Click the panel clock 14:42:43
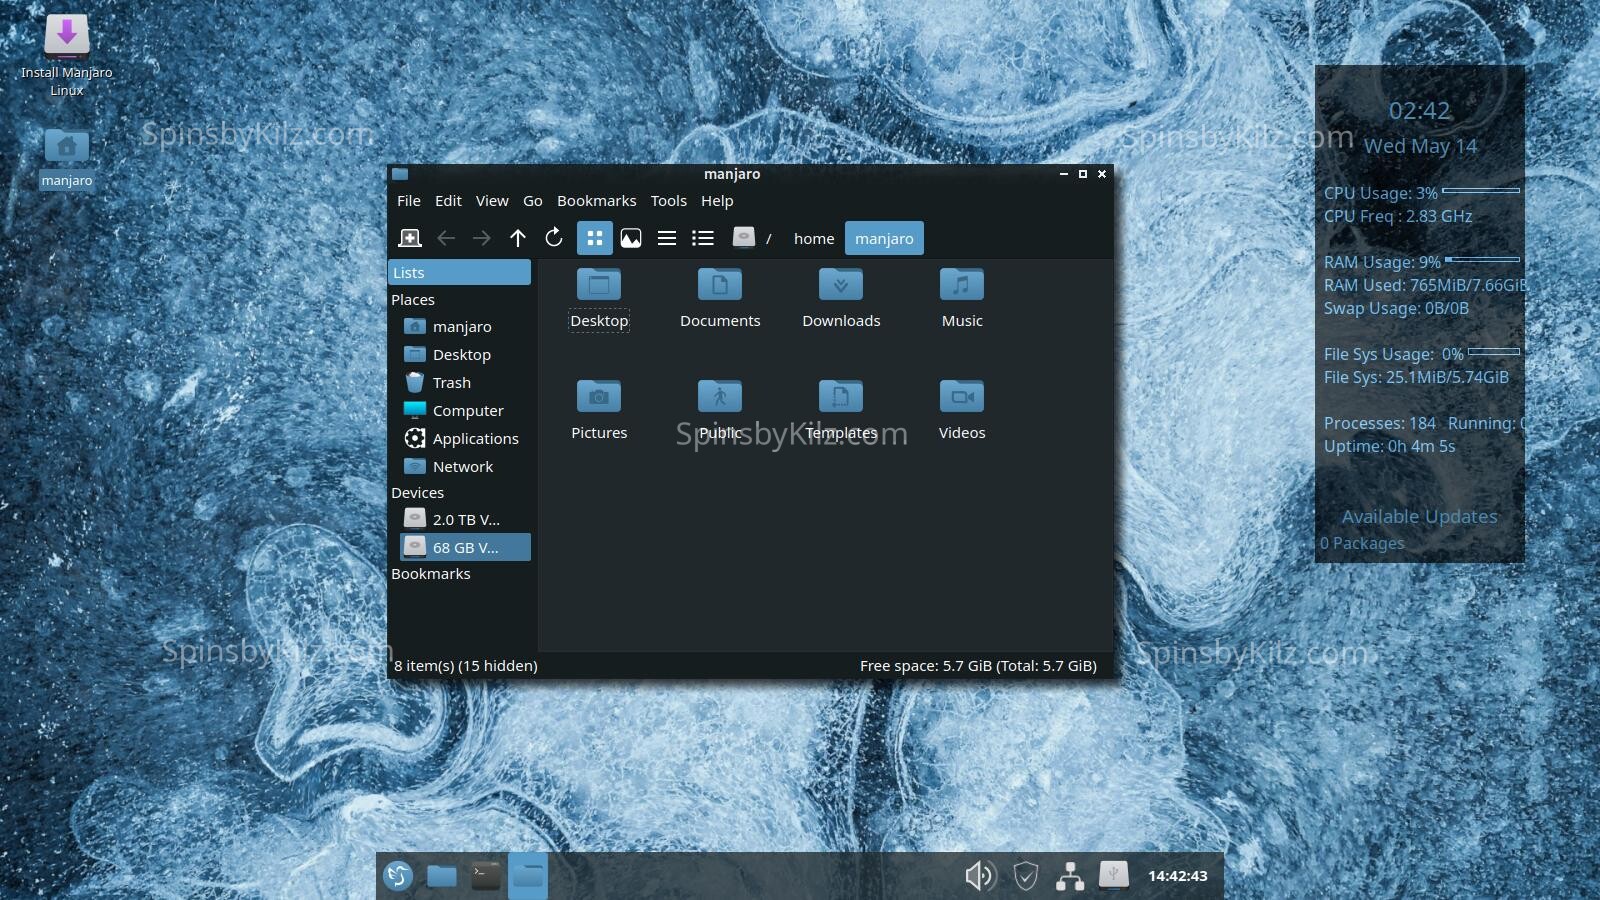Viewport: 1600px width, 900px height. [1177, 876]
